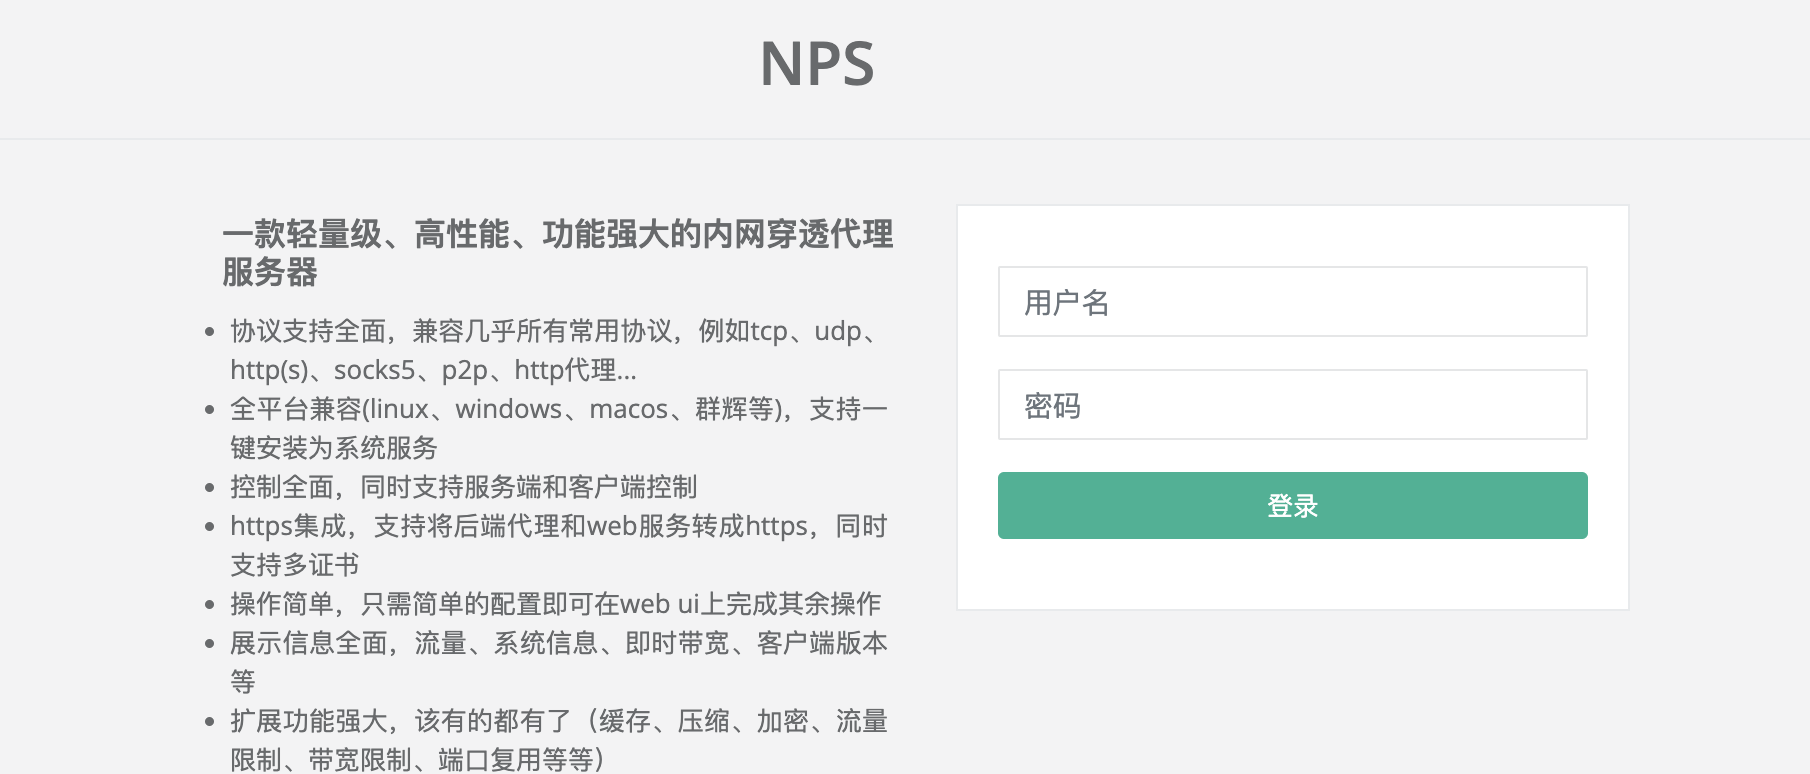Select the username placeholder text
1810x774 pixels.
coord(1065,303)
